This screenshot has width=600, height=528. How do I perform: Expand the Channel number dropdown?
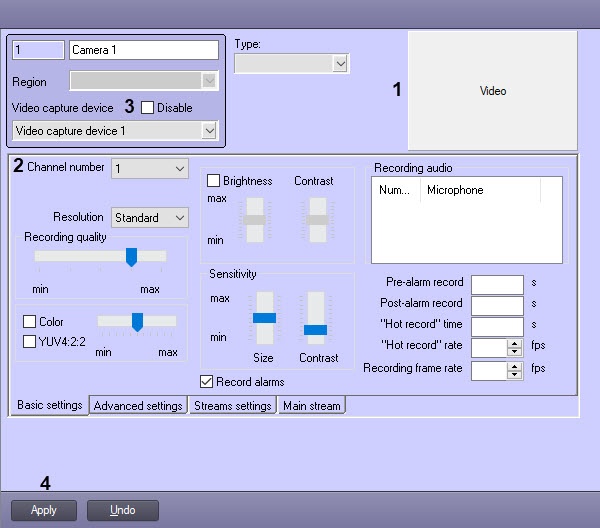point(179,169)
